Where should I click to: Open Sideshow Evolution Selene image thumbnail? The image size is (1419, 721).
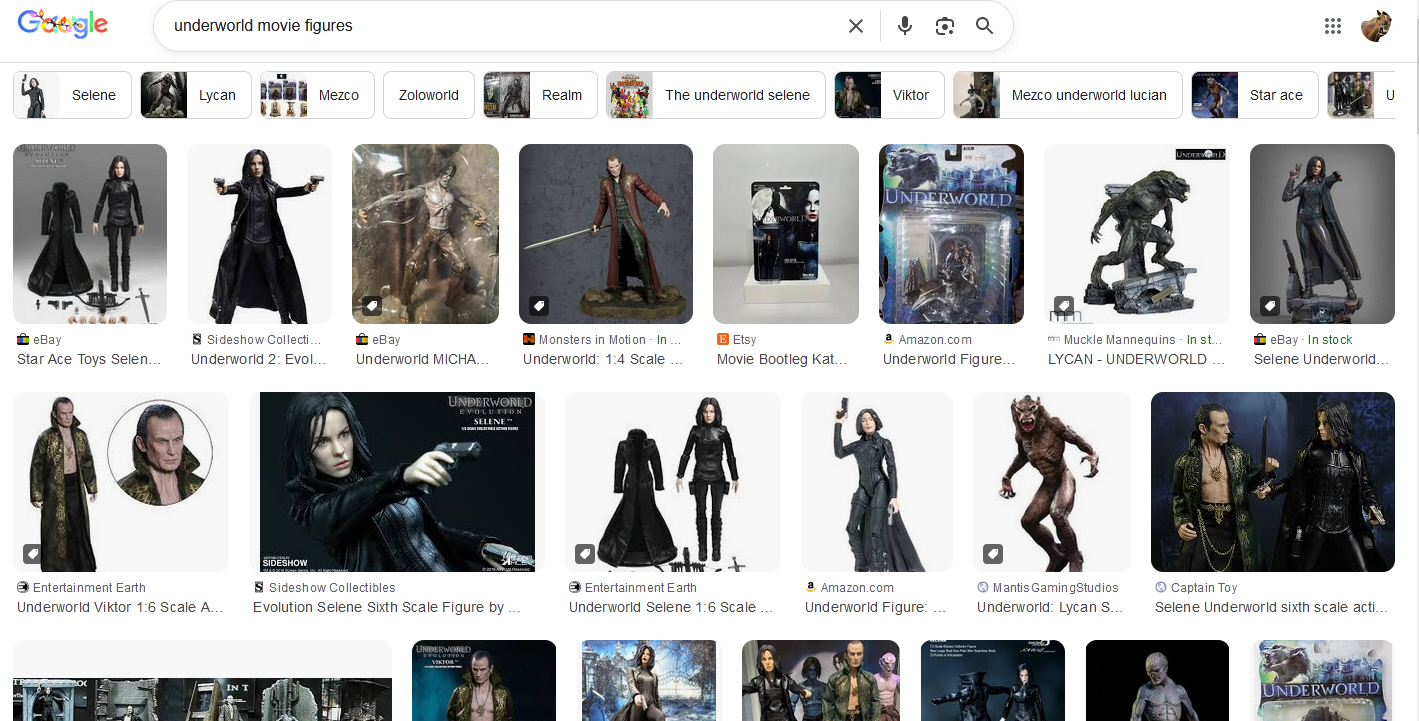[397, 481]
